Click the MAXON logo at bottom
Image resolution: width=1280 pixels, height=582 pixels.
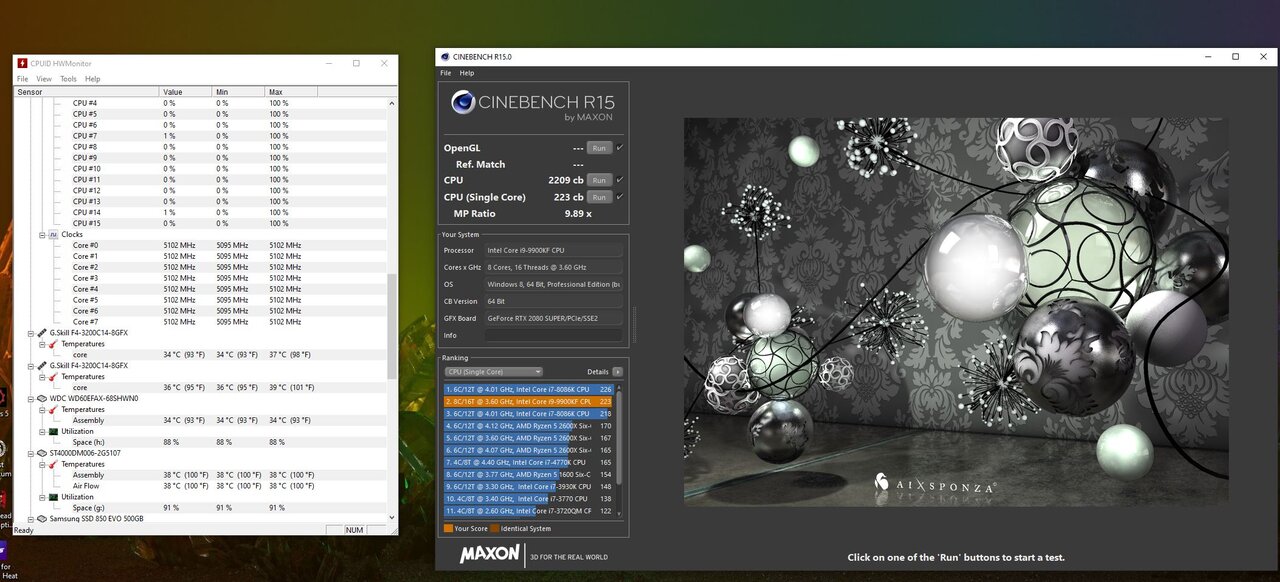(490, 554)
